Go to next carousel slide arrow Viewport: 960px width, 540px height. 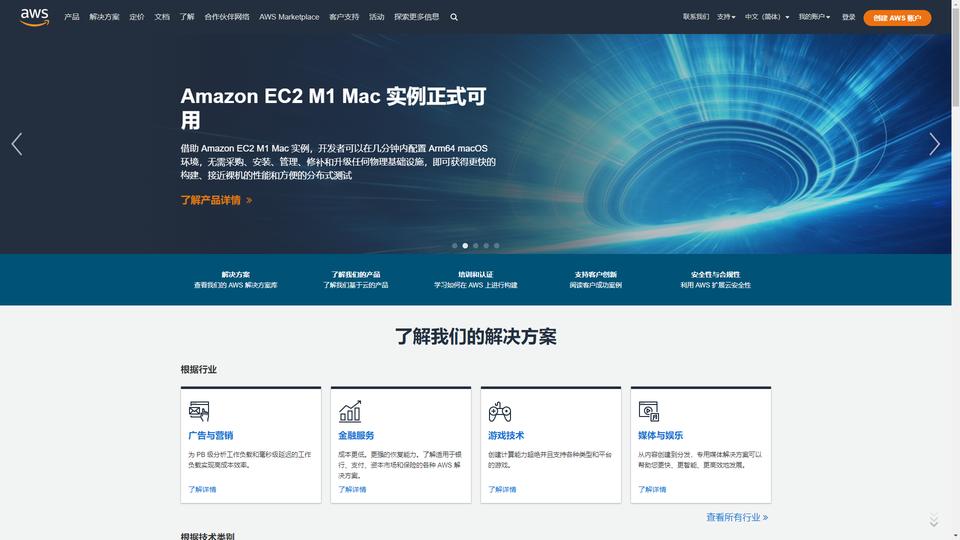click(x=934, y=144)
